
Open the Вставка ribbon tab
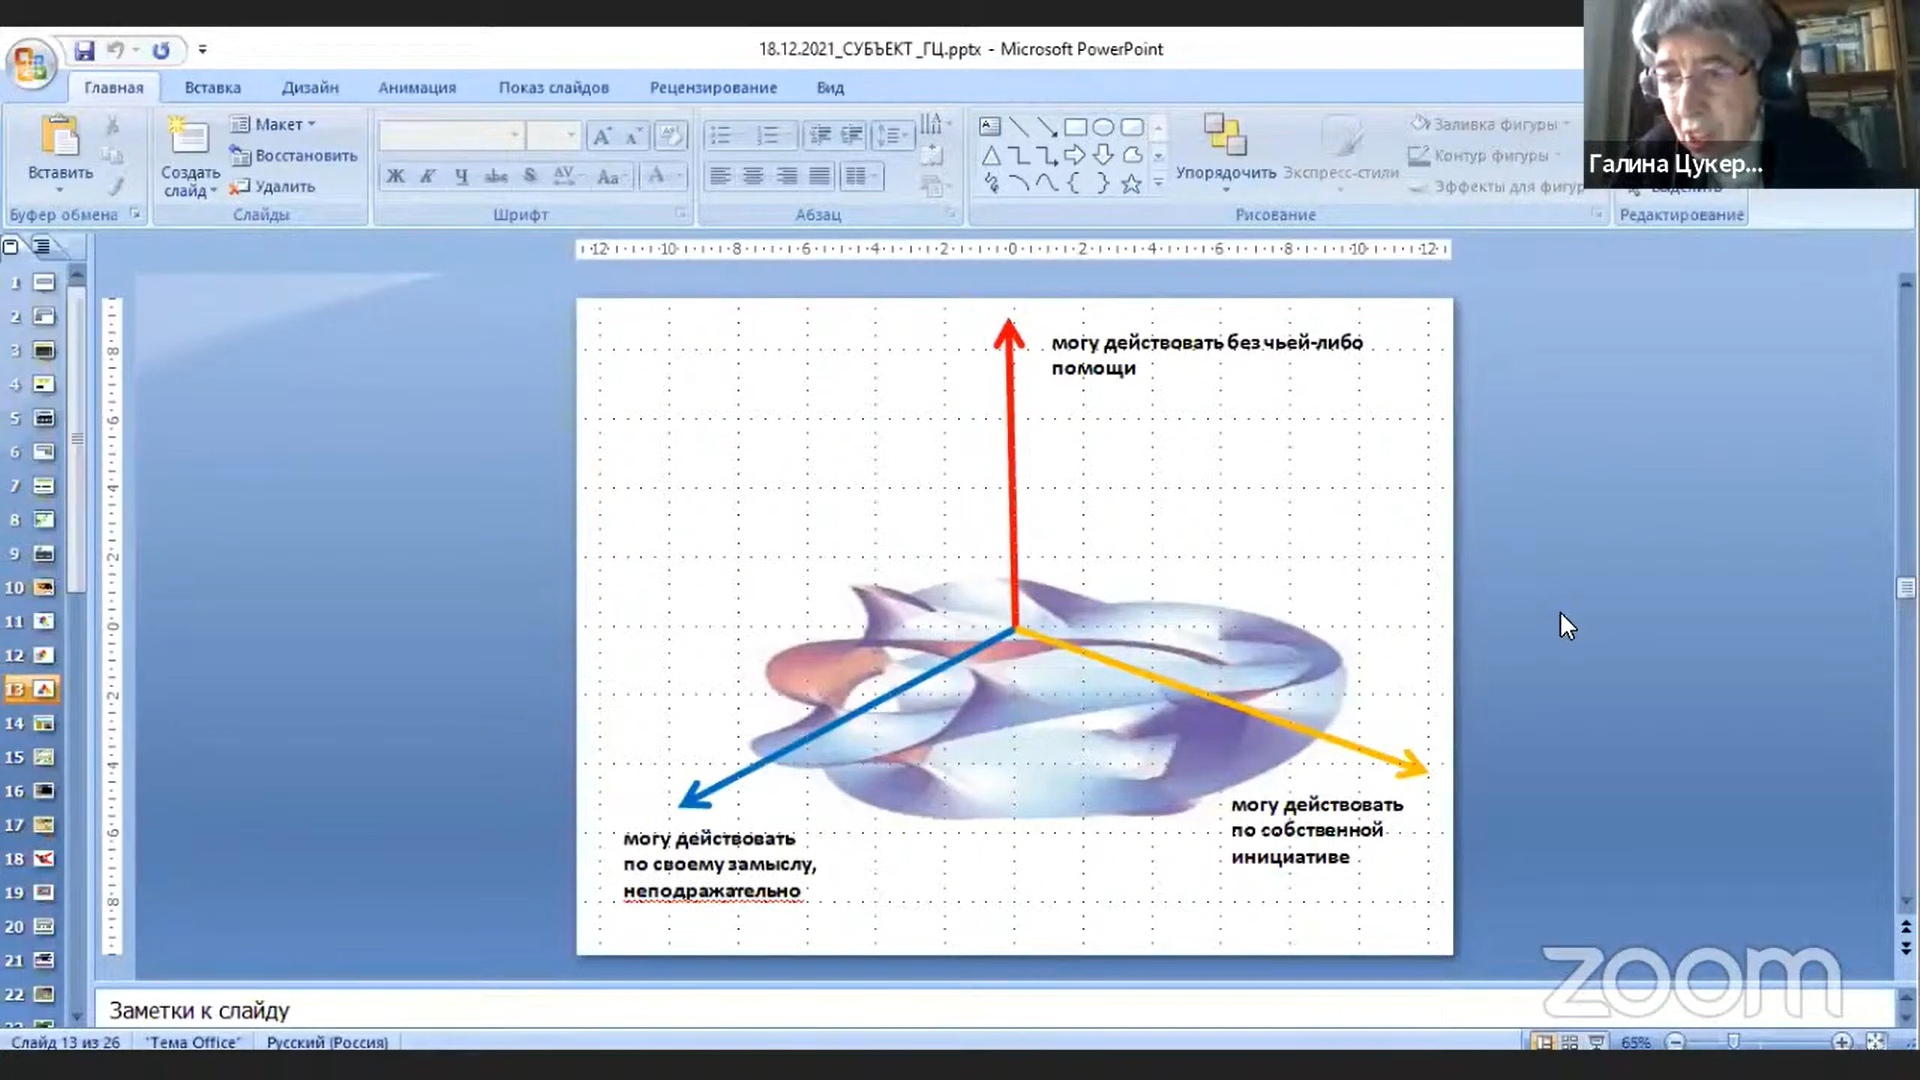212,88
